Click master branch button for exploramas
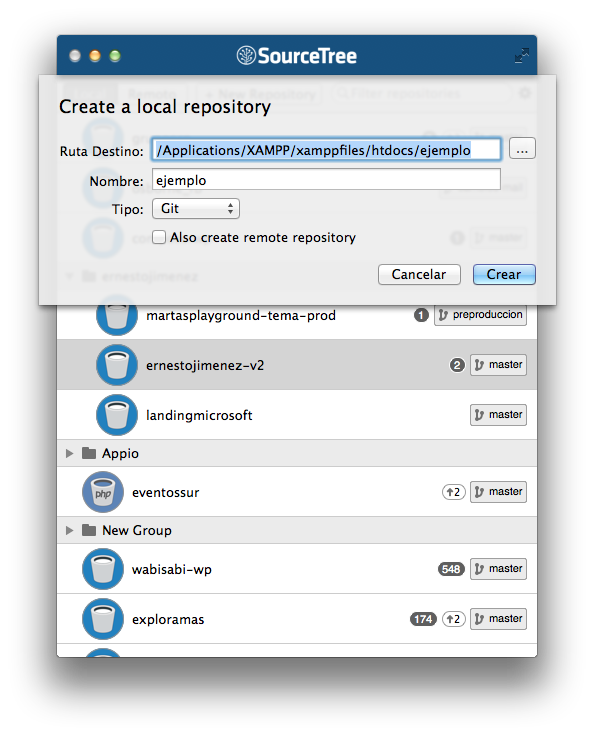 (498, 619)
